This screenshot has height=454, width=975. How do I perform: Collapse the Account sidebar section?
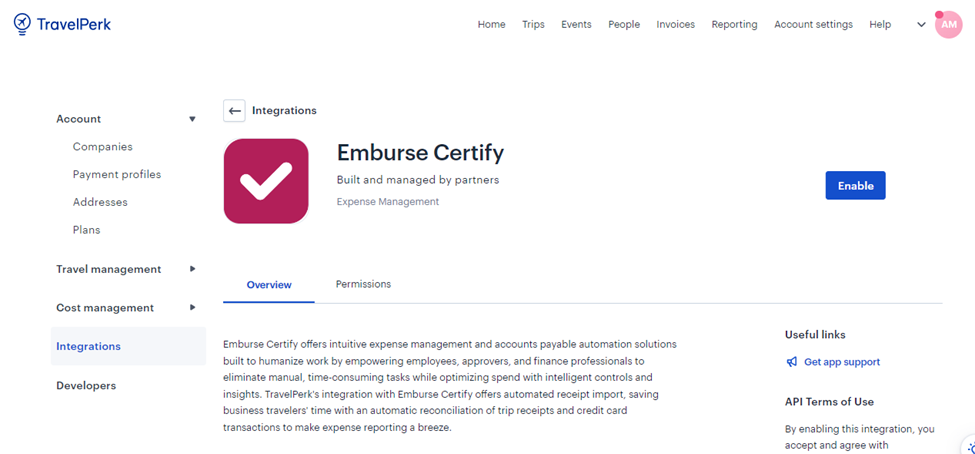point(192,119)
